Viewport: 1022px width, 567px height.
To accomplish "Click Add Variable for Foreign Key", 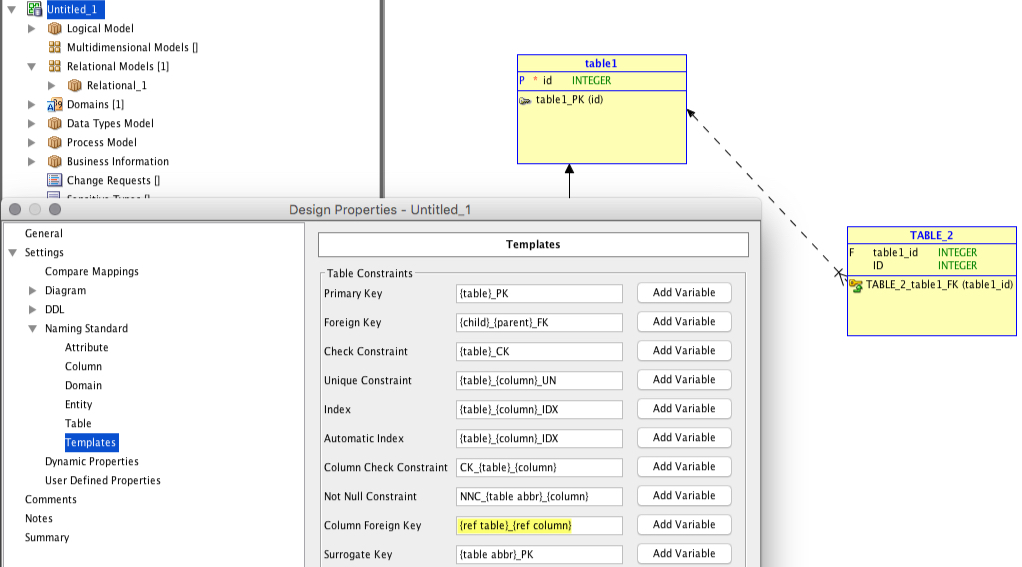I will coord(684,321).
